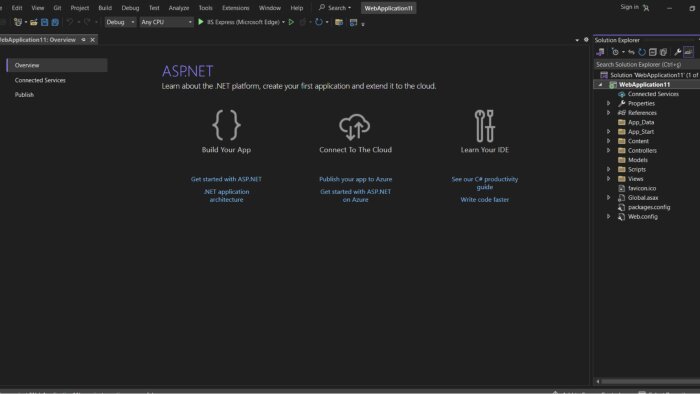Screen dimensions: 700x394
Task: Click Collapse All icon in Solution Explorer
Action: coord(653,52)
